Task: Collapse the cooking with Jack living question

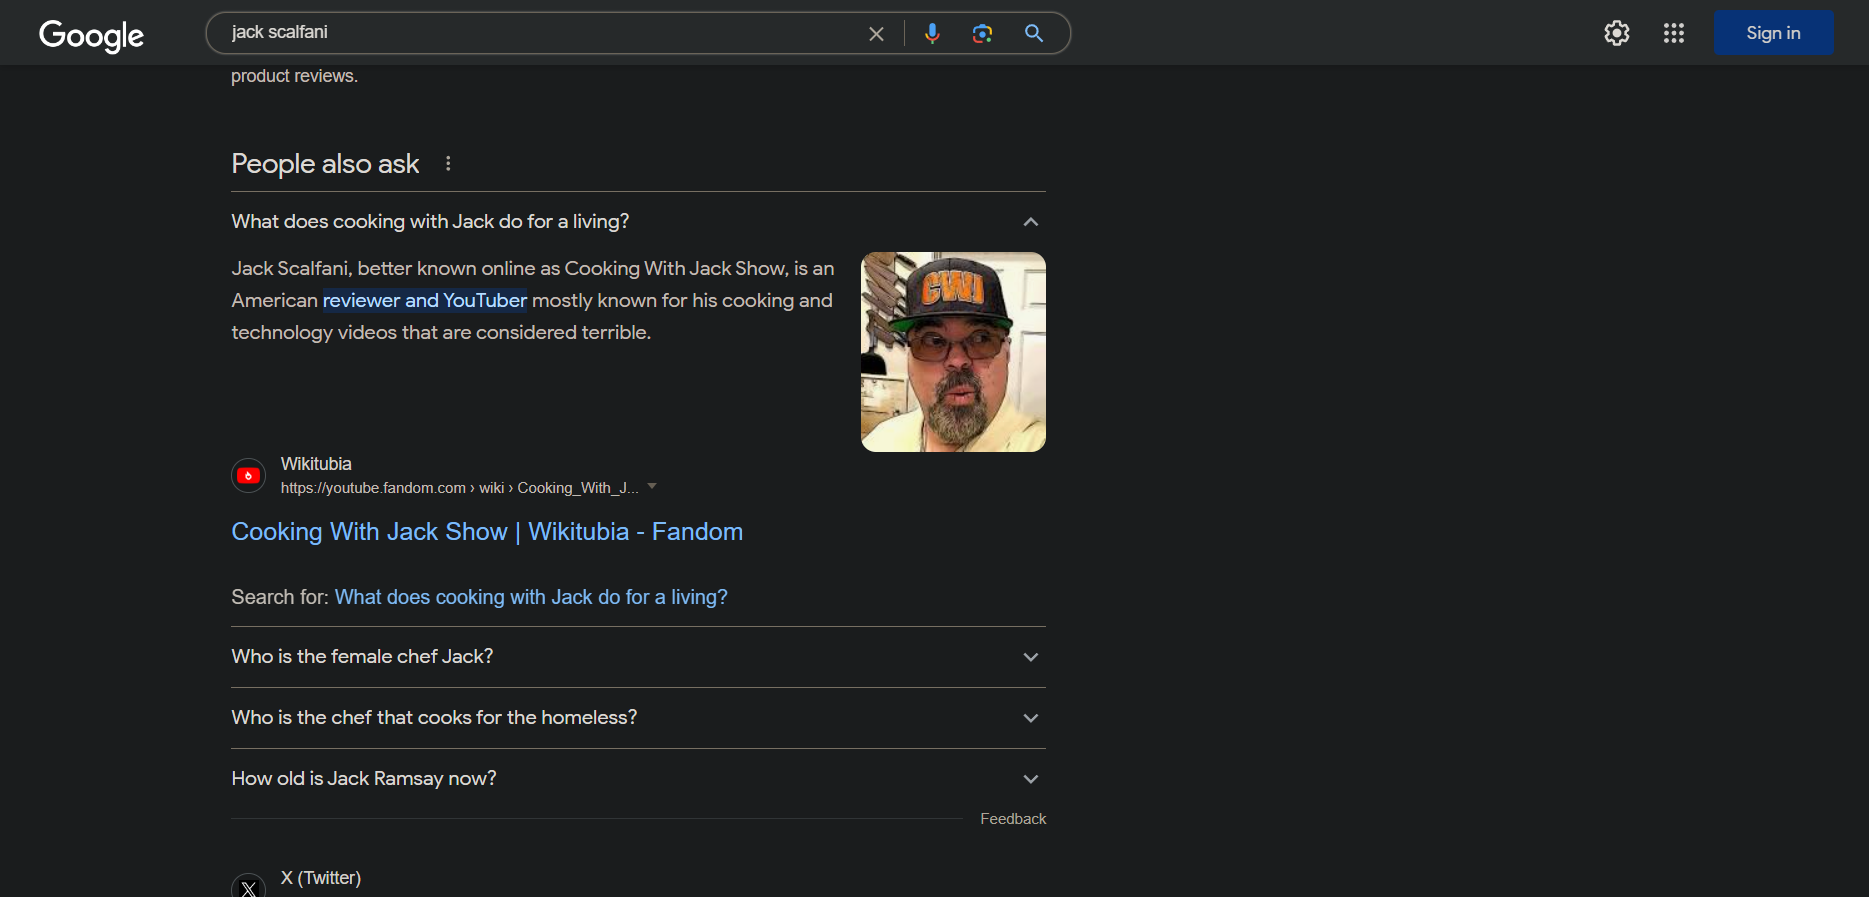Action: point(638,221)
